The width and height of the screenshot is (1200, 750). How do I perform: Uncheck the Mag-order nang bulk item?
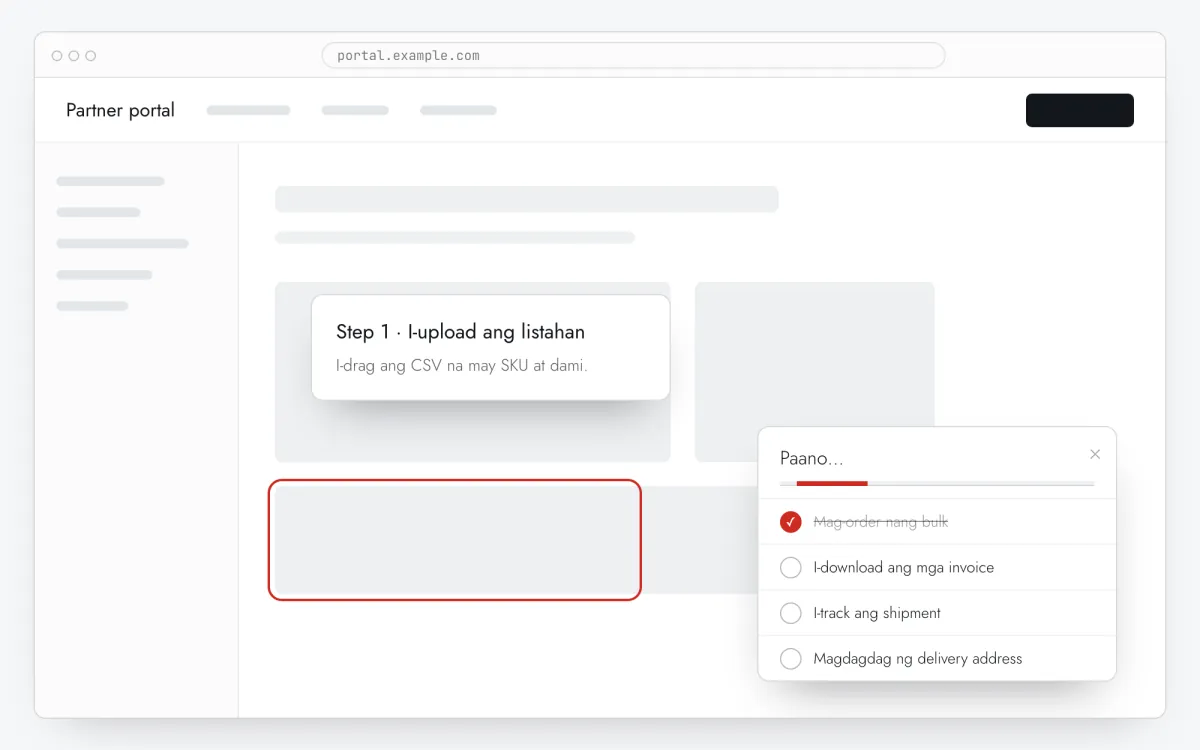[790, 522]
